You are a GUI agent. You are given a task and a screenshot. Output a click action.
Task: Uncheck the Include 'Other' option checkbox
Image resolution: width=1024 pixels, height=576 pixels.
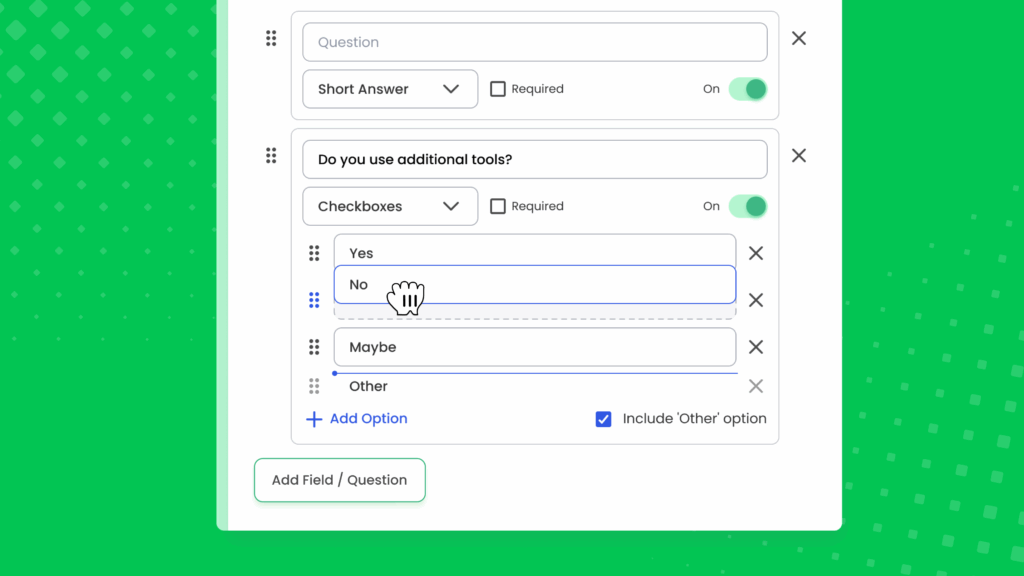(x=603, y=419)
